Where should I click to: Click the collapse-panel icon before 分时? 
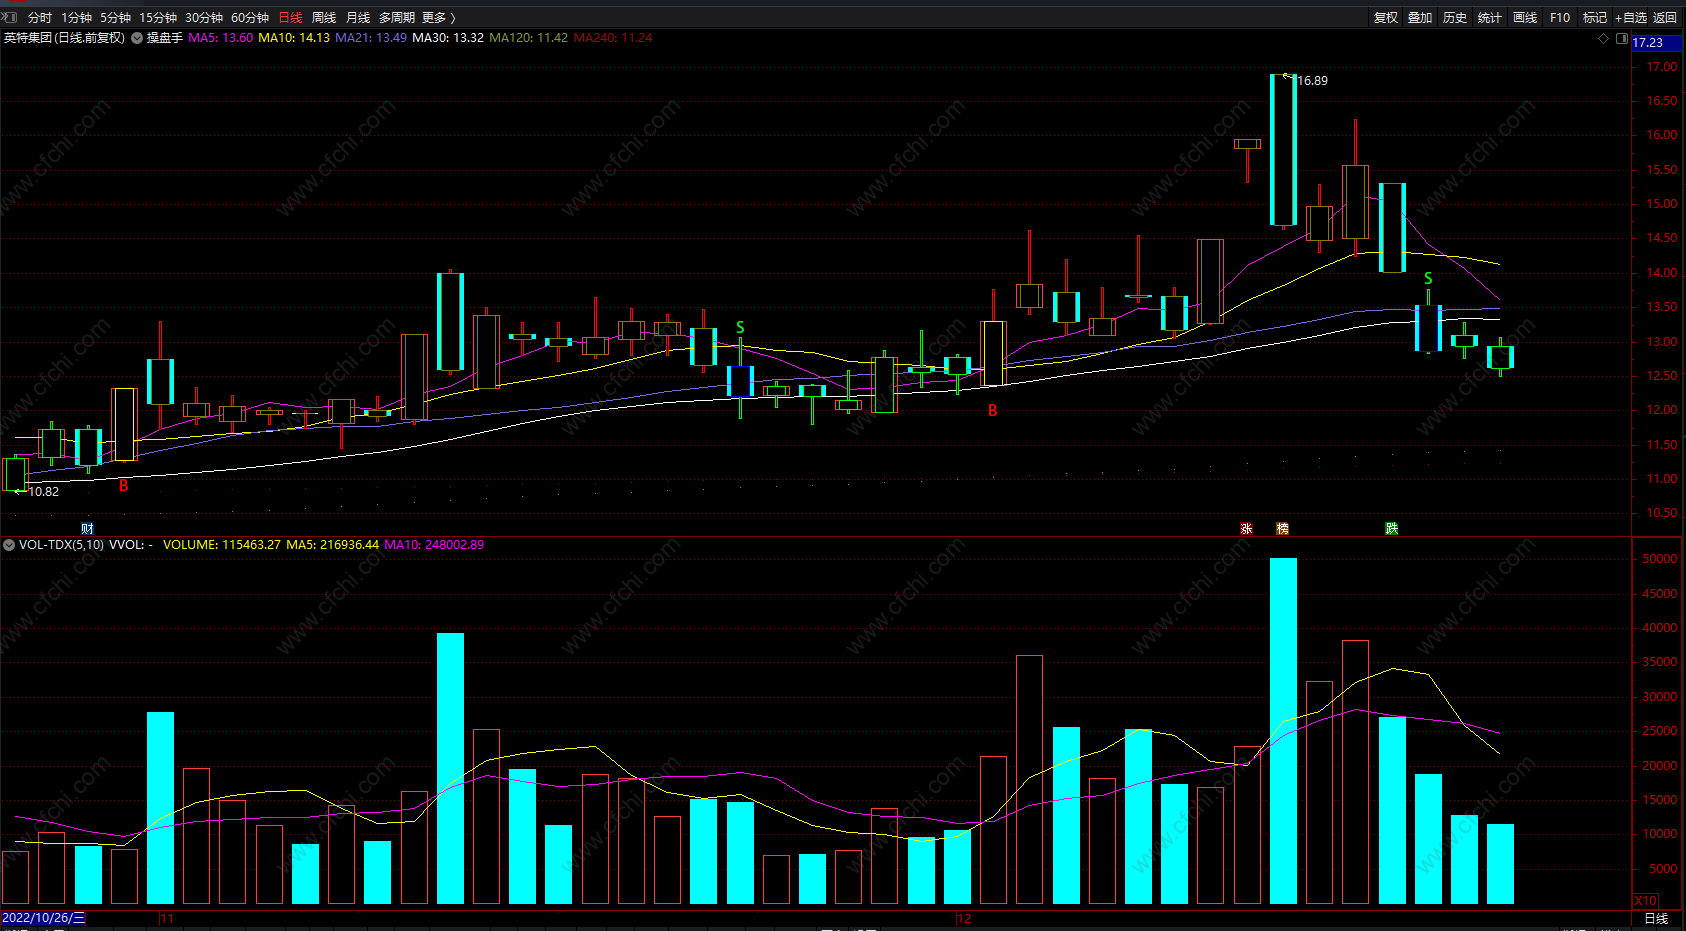point(10,18)
